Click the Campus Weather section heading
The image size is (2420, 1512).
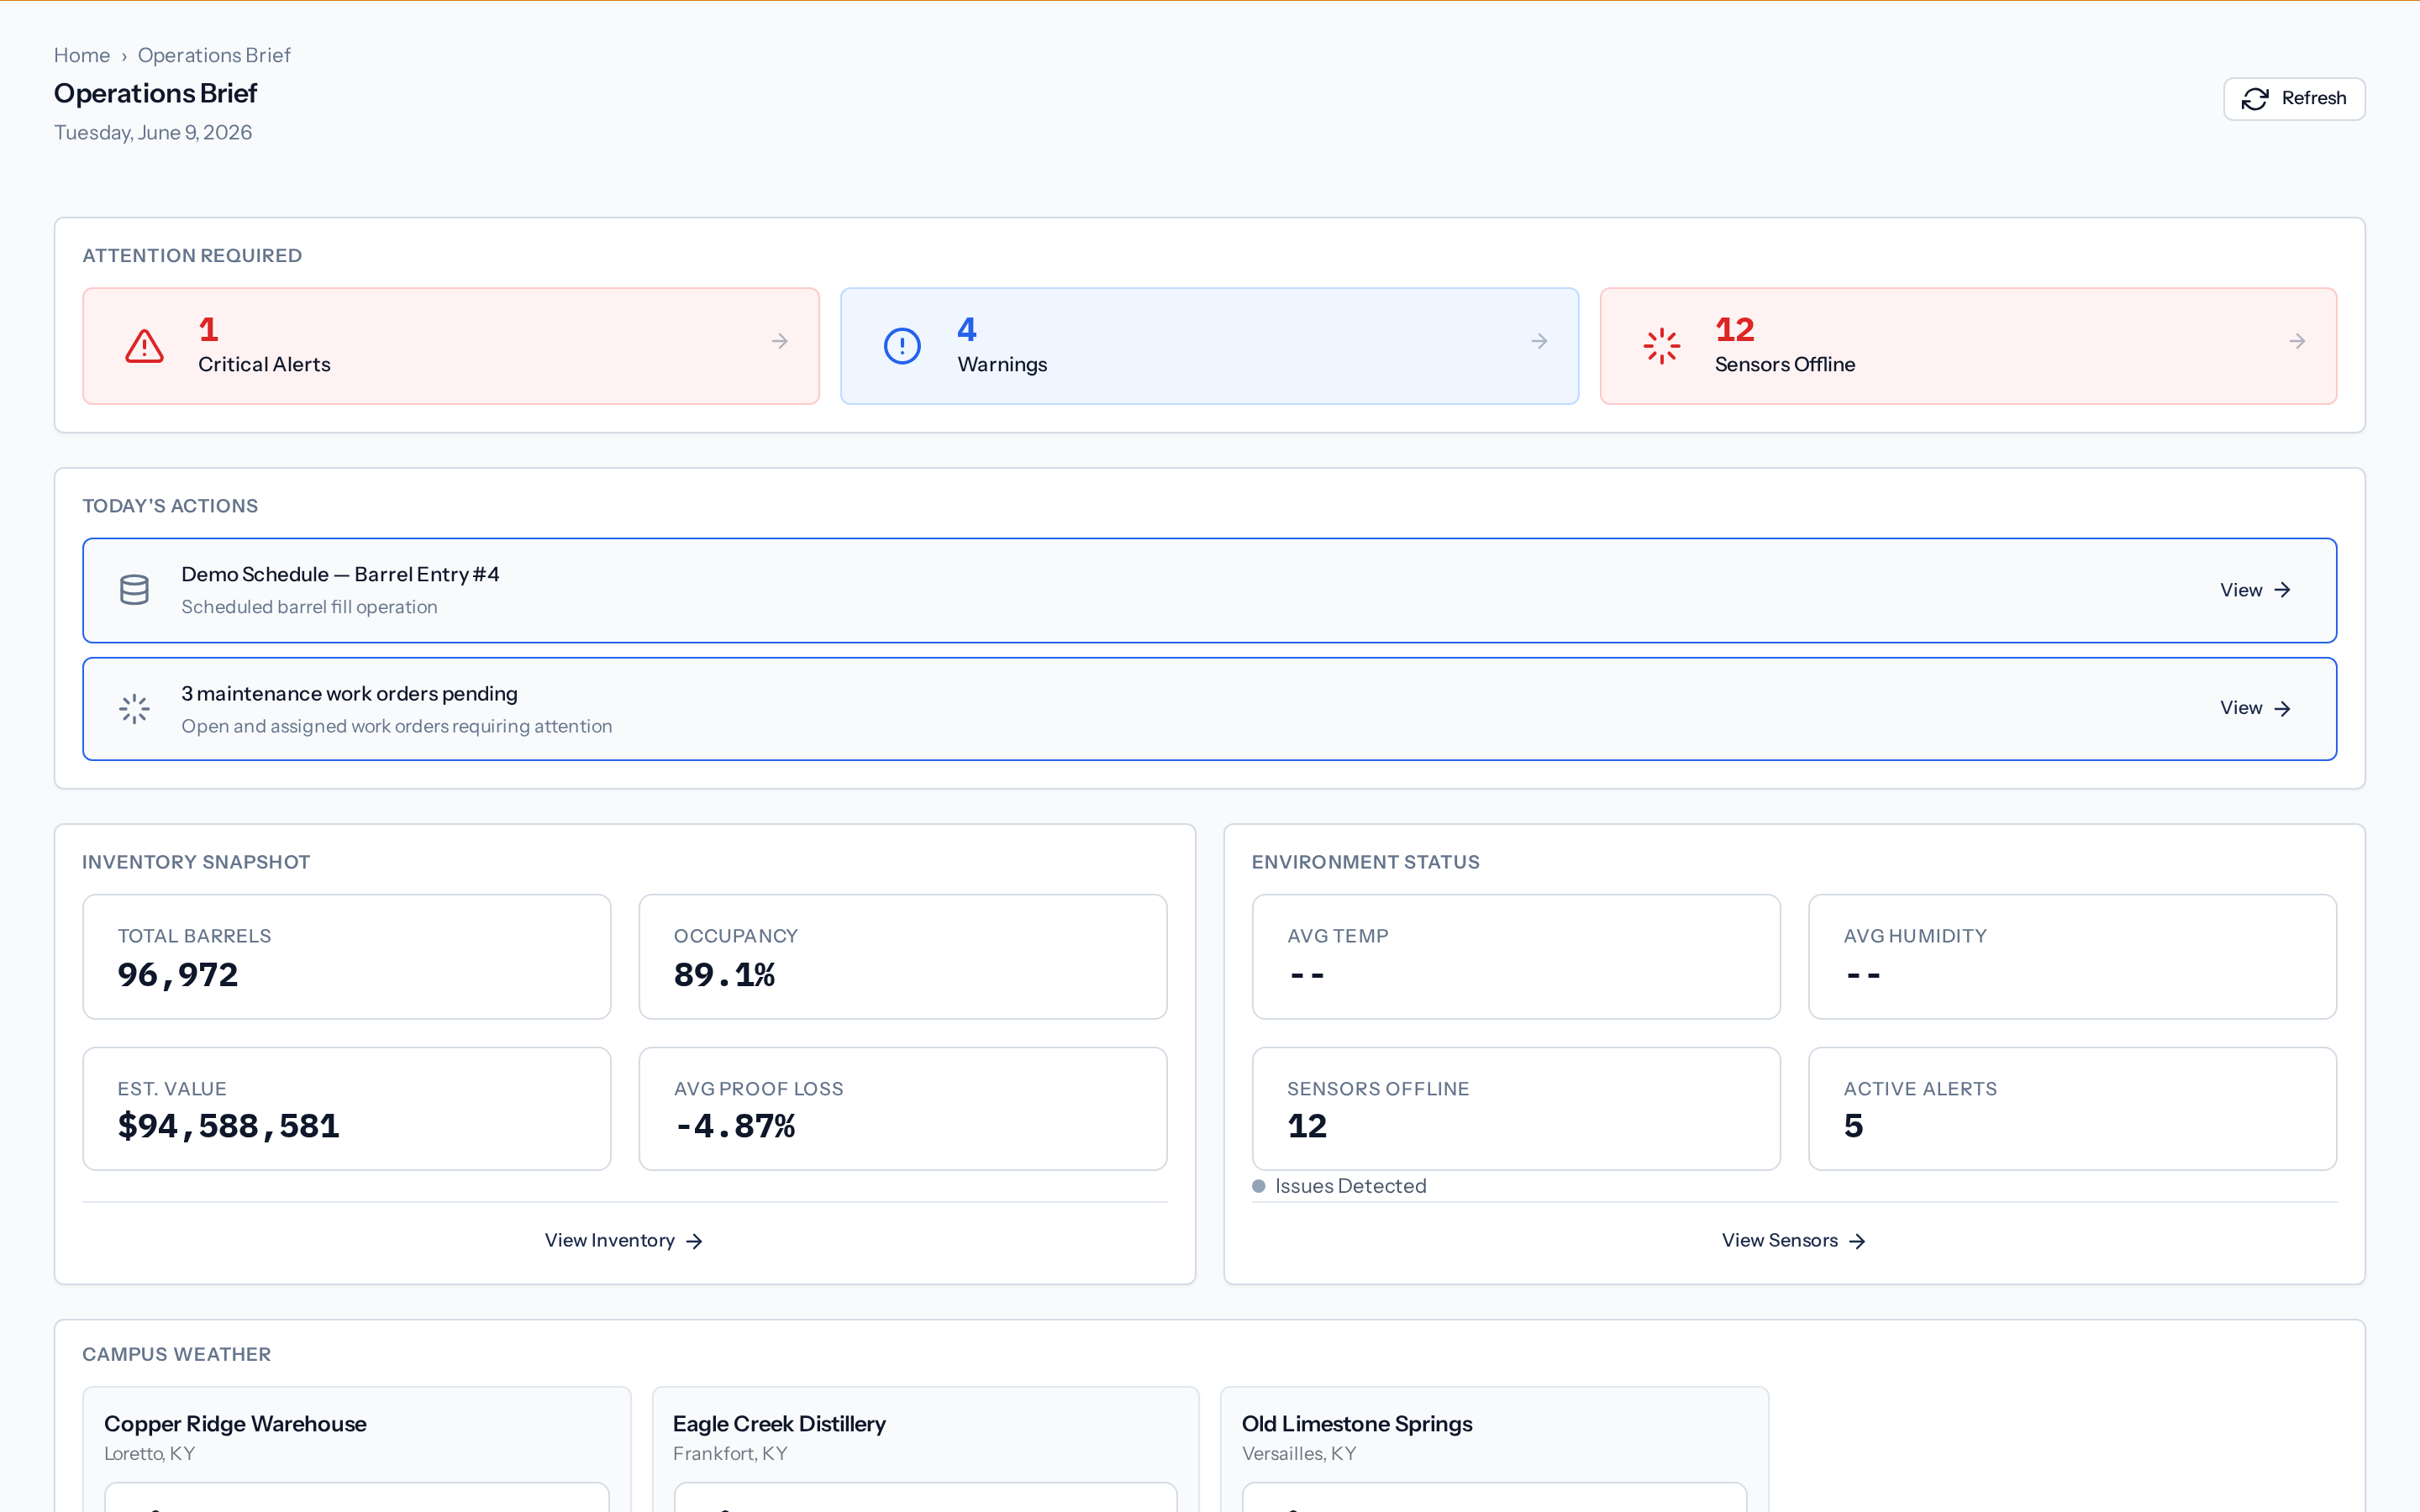[x=176, y=1354]
